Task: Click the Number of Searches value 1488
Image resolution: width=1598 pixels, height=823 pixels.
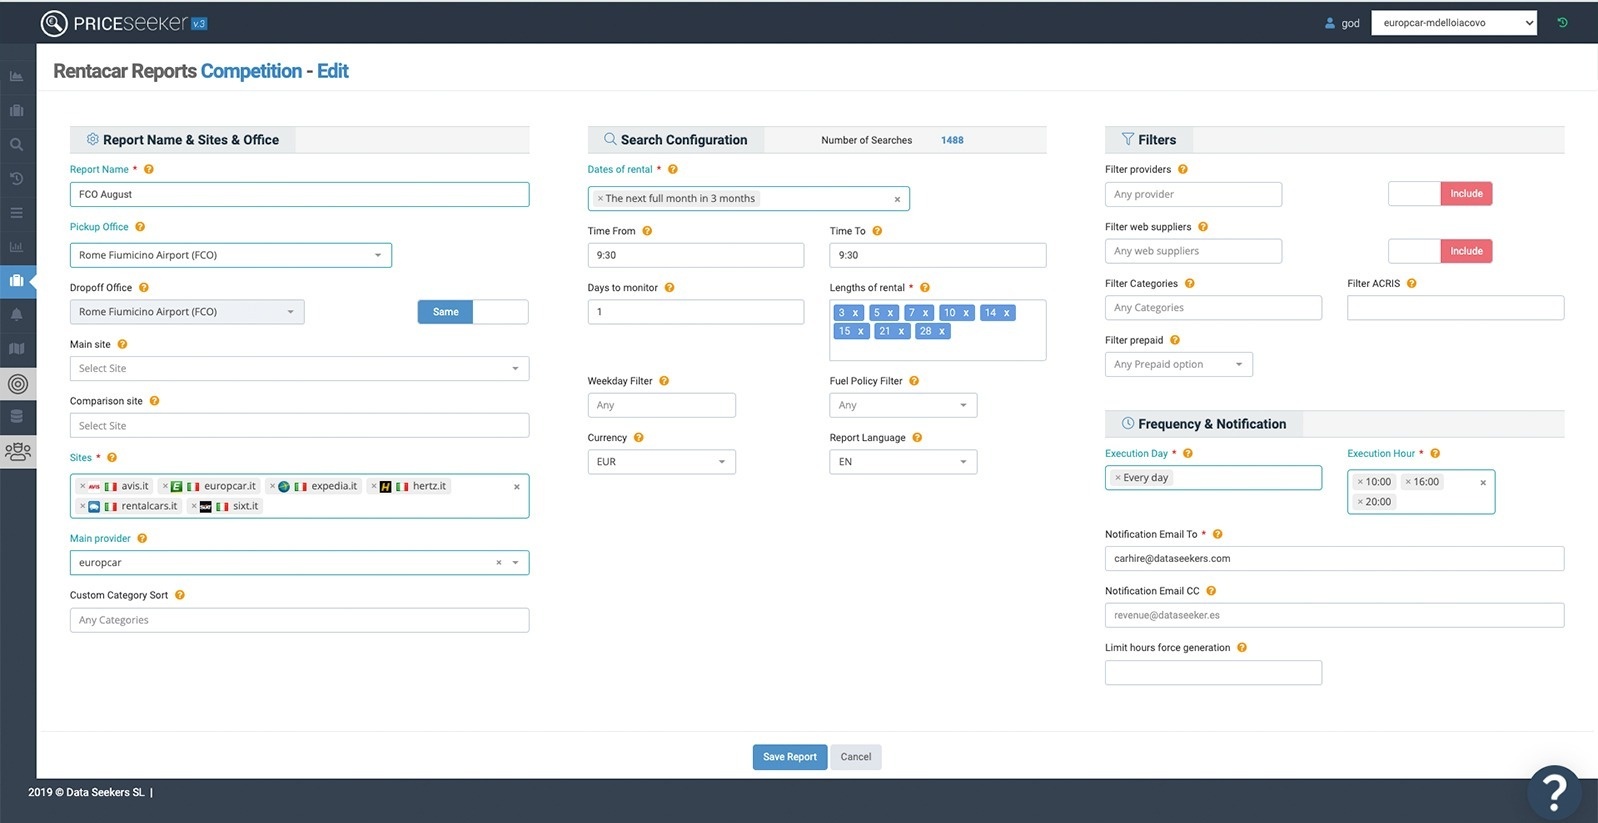Action: coord(952,140)
